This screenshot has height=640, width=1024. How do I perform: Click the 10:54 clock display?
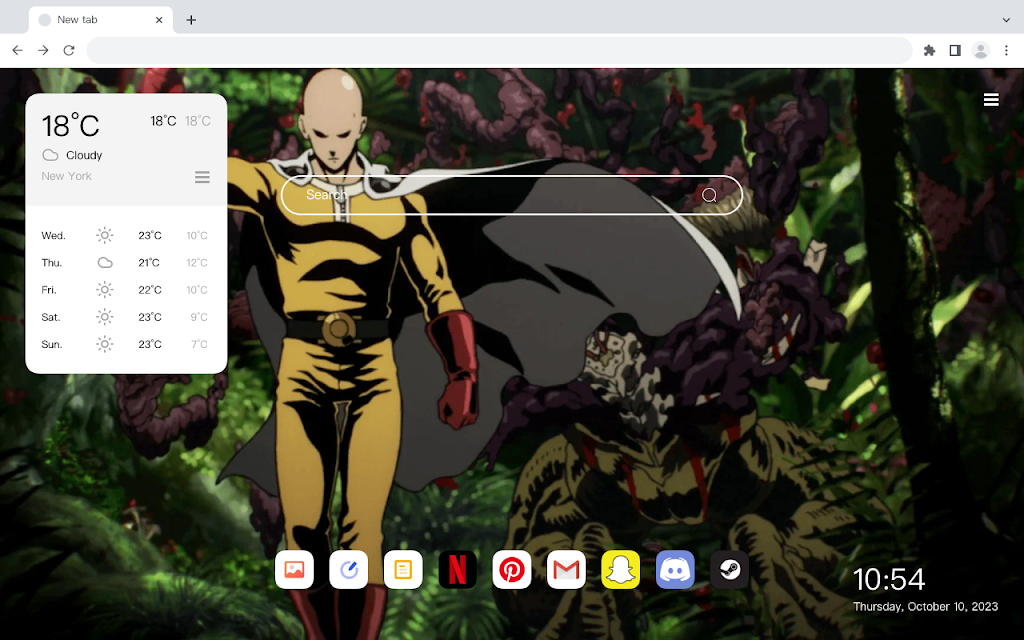click(889, 579)
